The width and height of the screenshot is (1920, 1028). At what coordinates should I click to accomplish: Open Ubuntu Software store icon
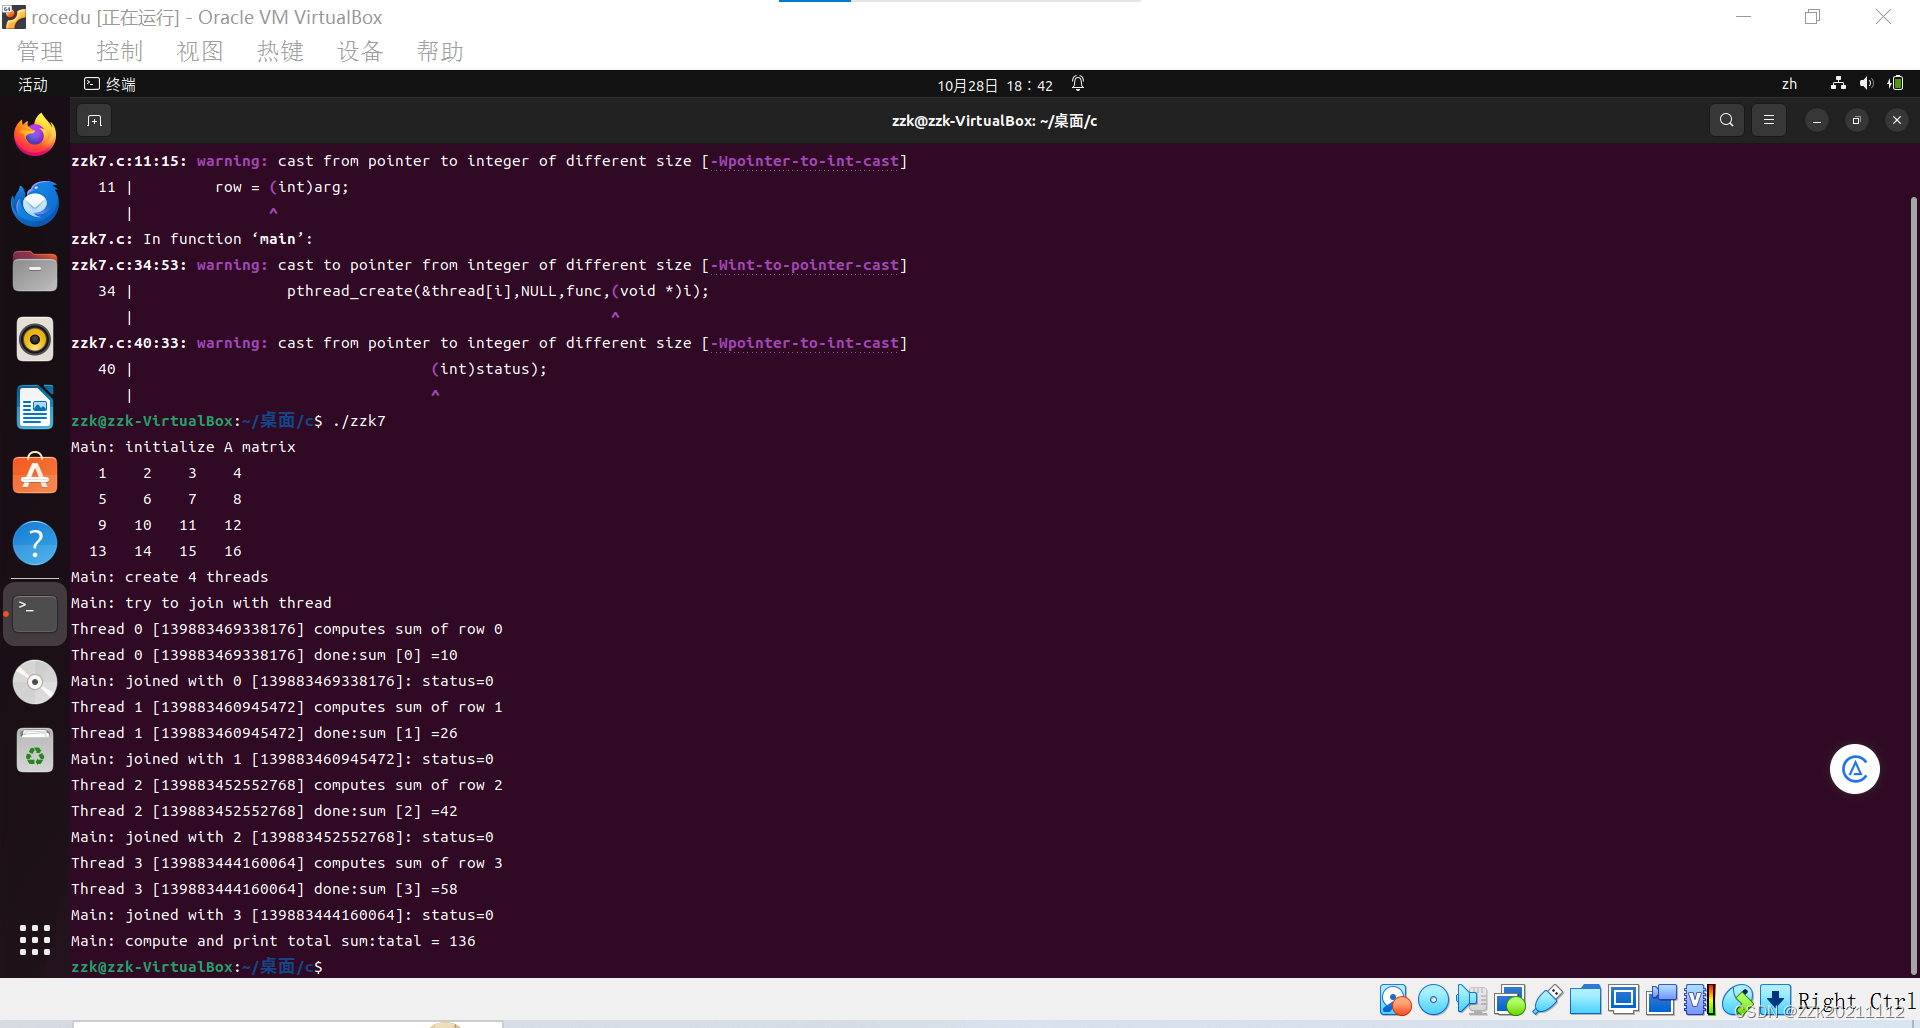pyautogui.click(x=35, y=475)
